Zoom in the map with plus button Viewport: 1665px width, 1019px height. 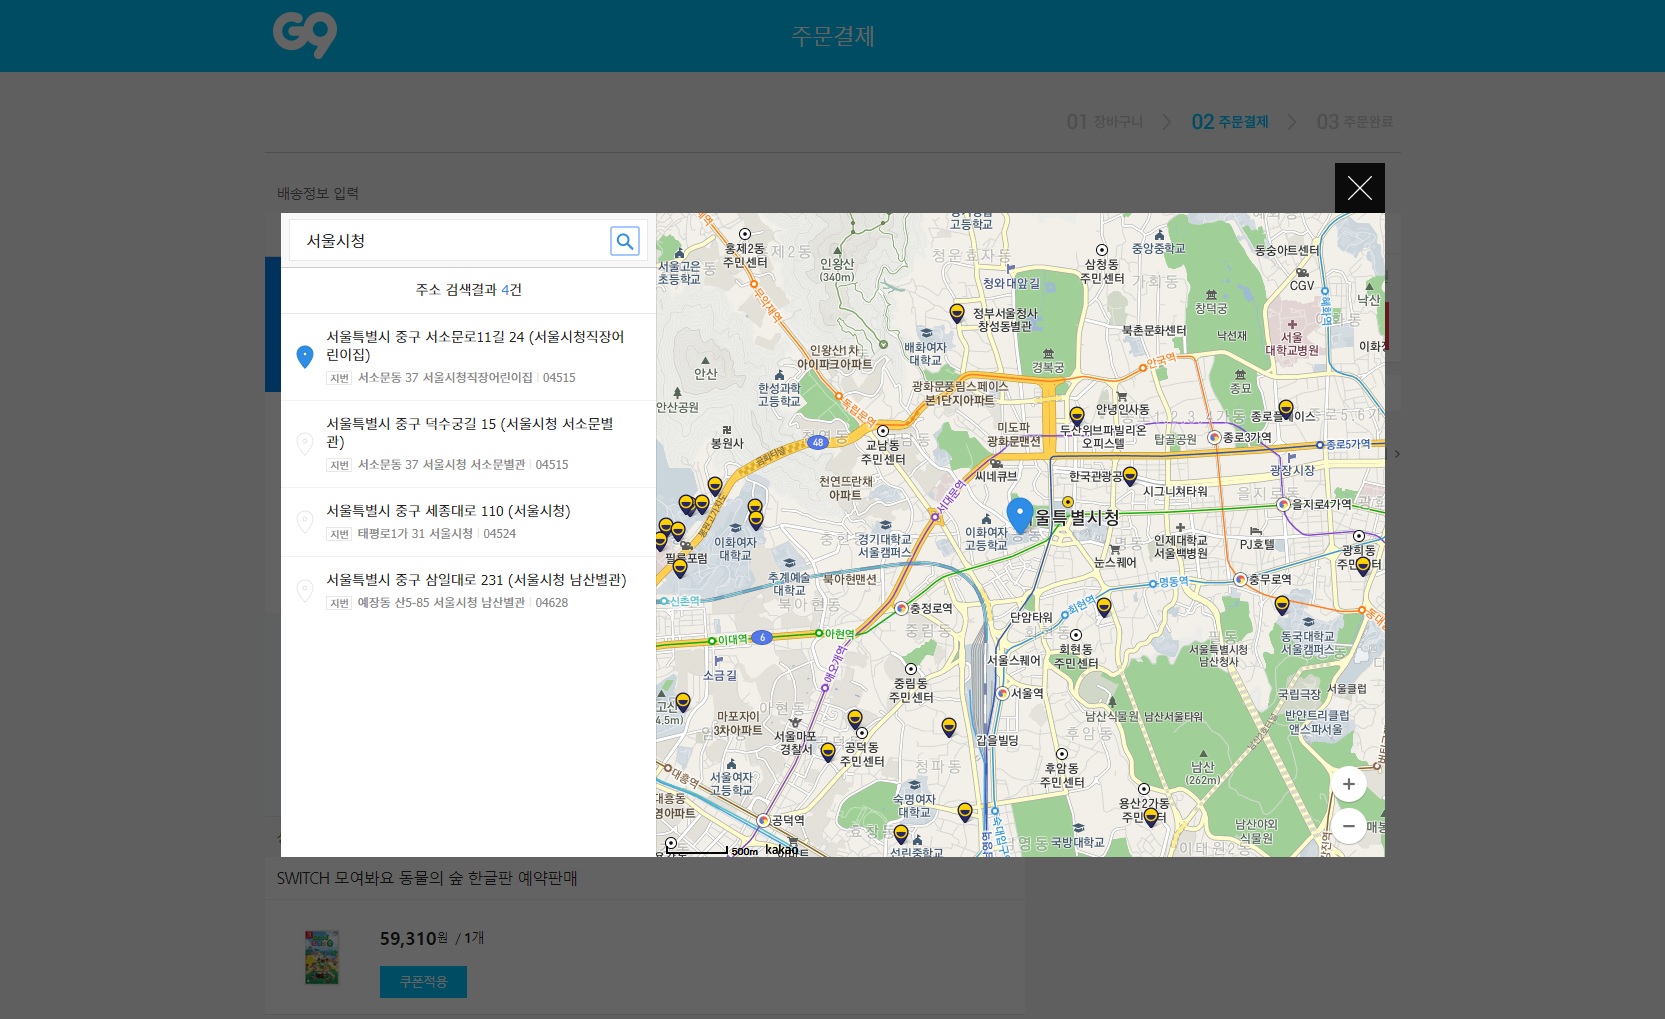[x=1349, y=784]
